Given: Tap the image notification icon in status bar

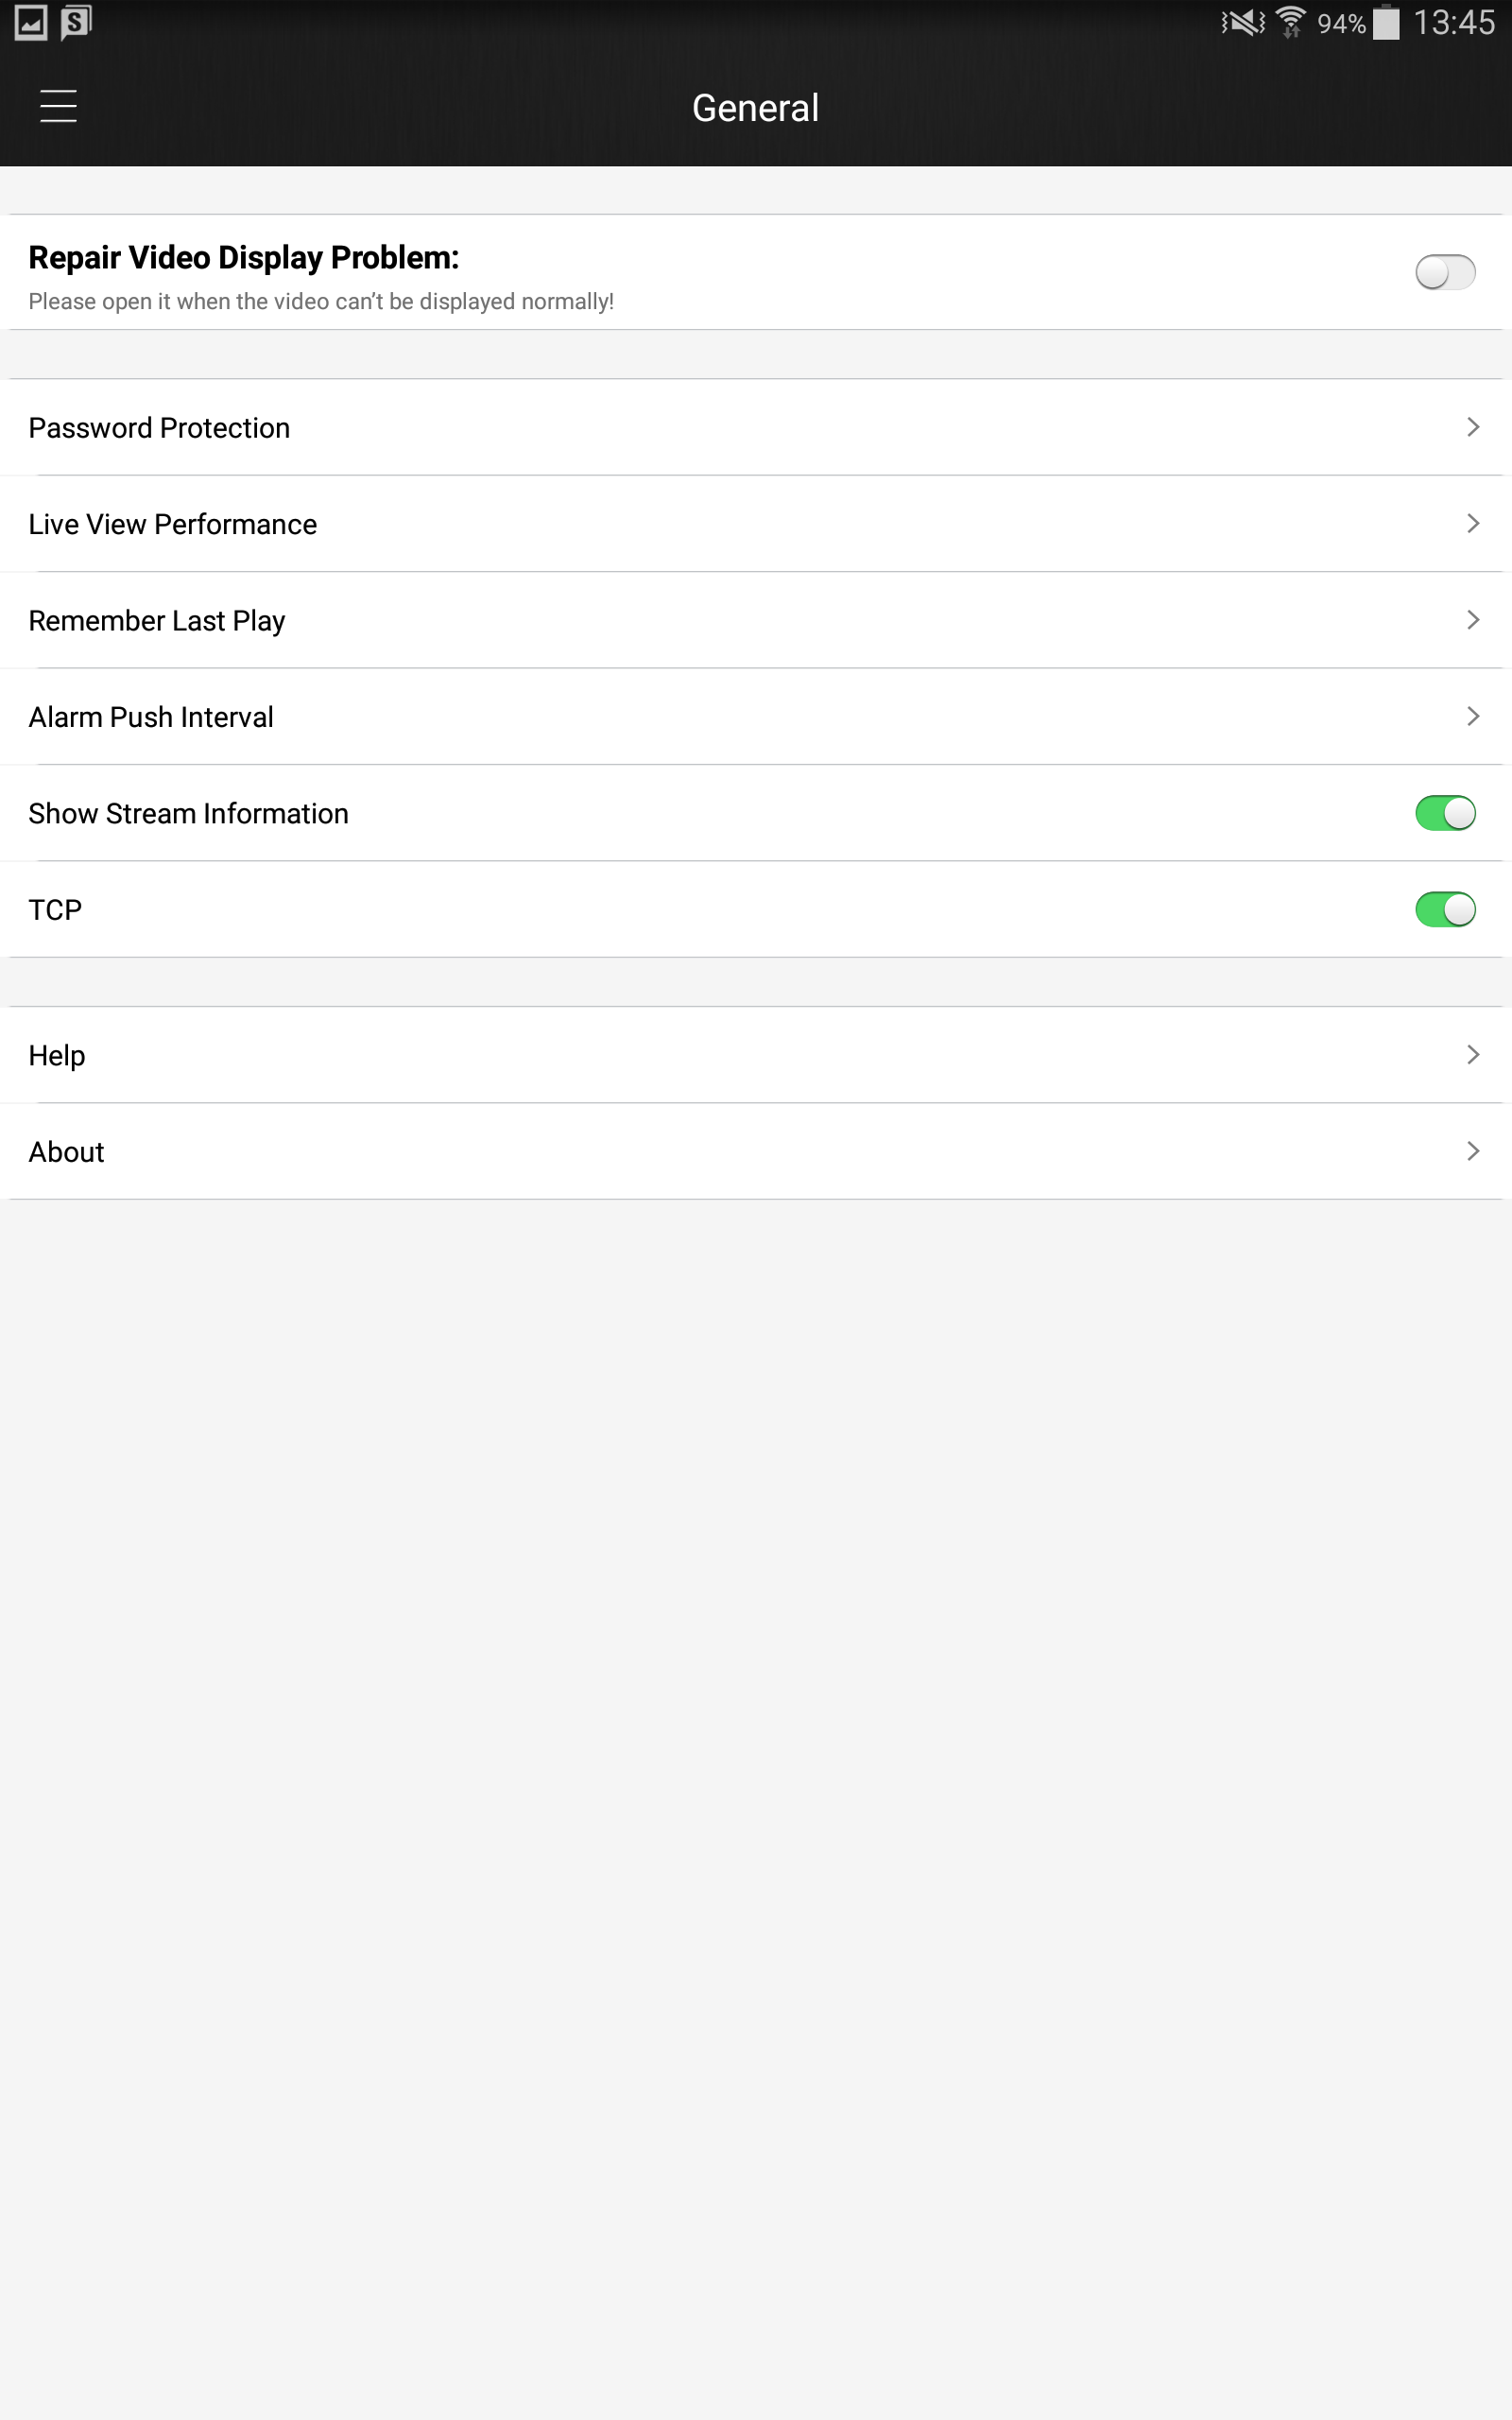Looking at the screenshot, I should [x=31, y=22].
